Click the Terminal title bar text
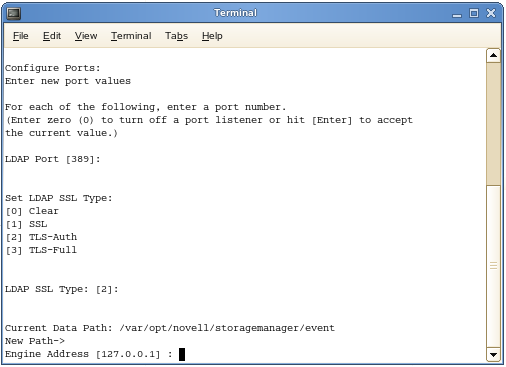Viewport: 506px width, 367px height. pyautogui.click(x=235, y=13)
